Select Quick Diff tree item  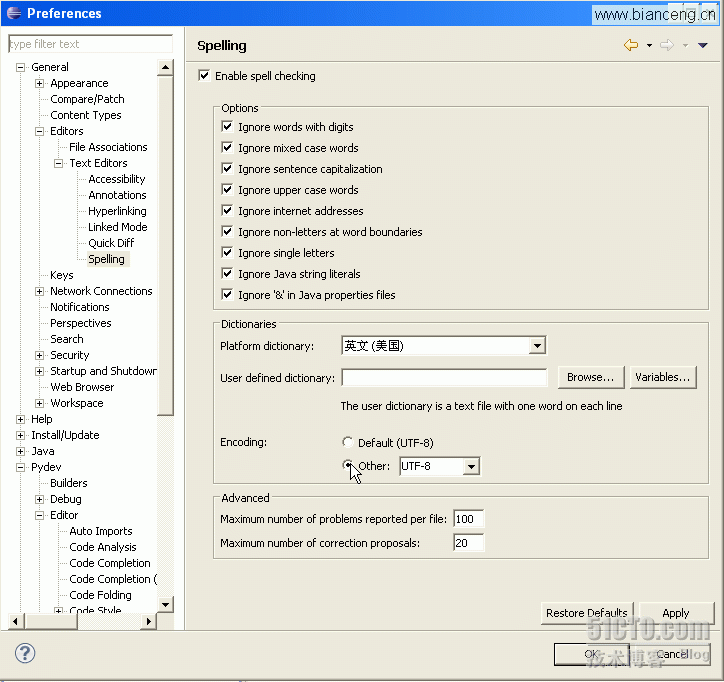click(111, 243)
